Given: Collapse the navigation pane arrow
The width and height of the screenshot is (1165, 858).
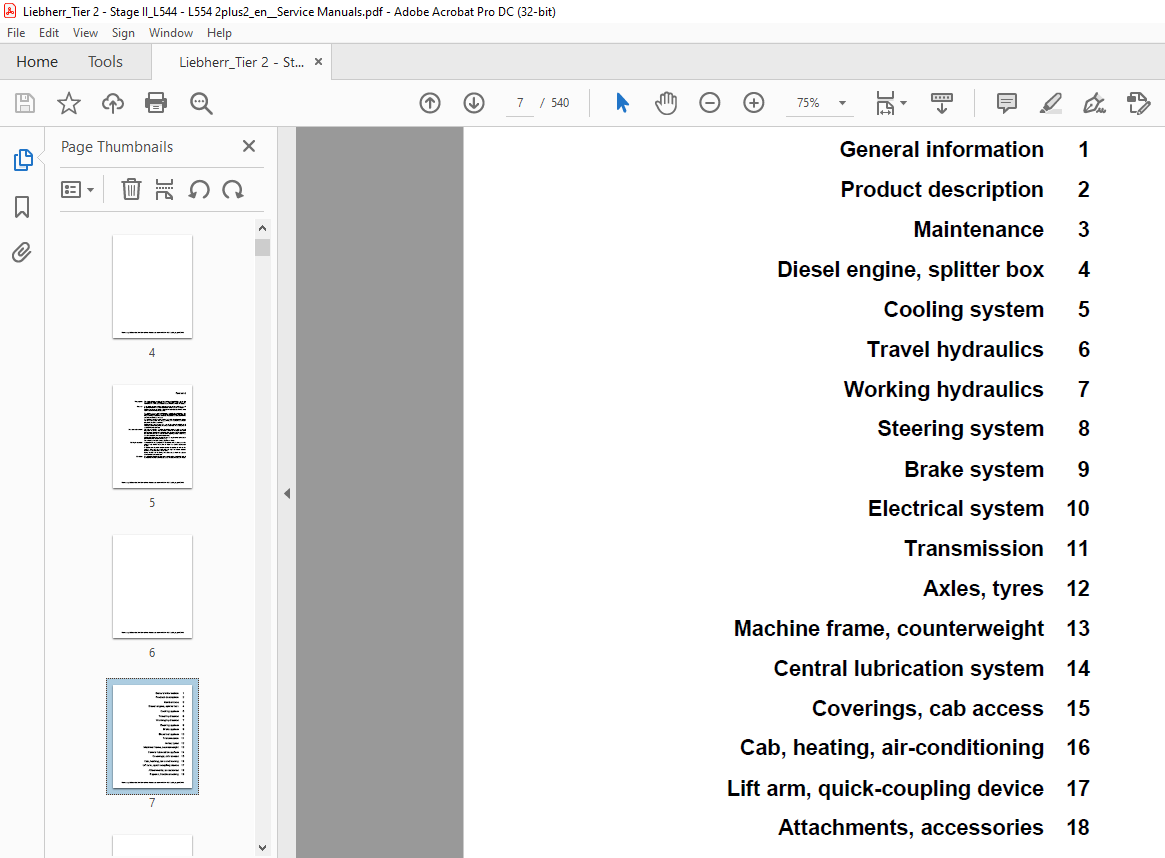Looking at the screenshot, I should pyautogui.click(x=287, y=493).
